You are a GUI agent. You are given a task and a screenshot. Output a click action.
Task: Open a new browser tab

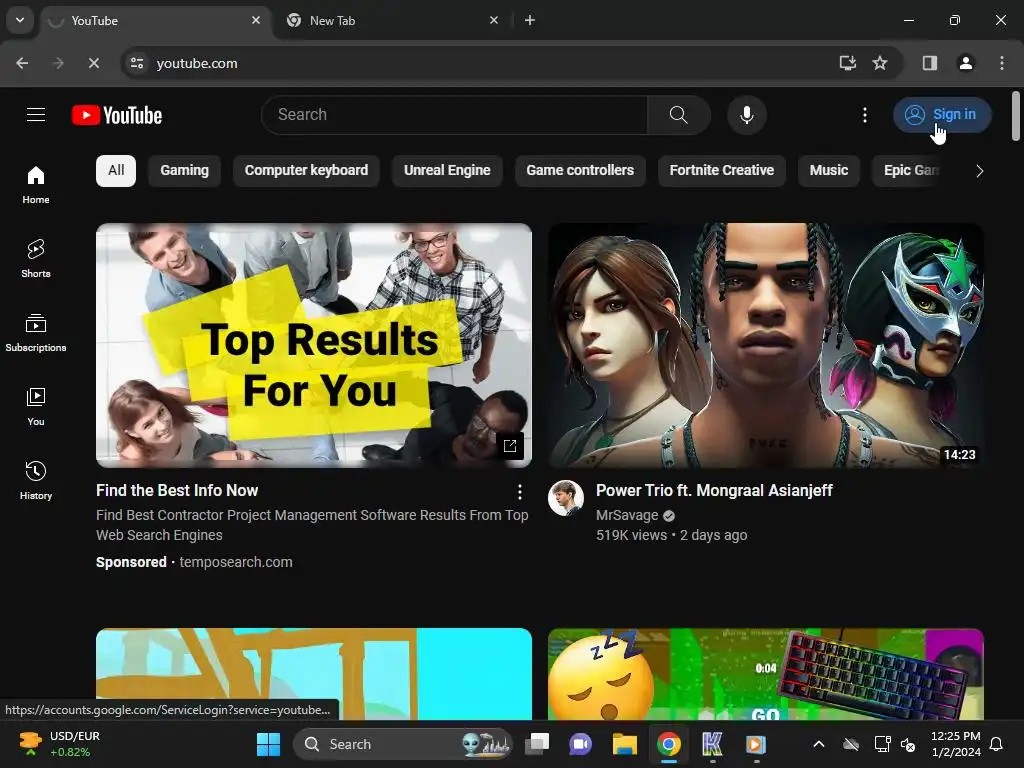530,20
